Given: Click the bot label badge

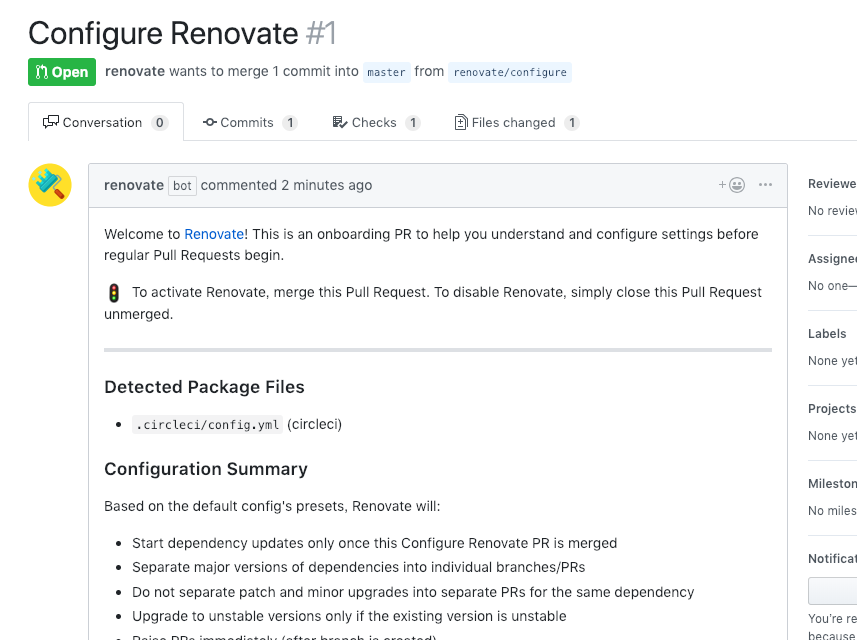Looking at the screenshot, I should pos(182,186).
